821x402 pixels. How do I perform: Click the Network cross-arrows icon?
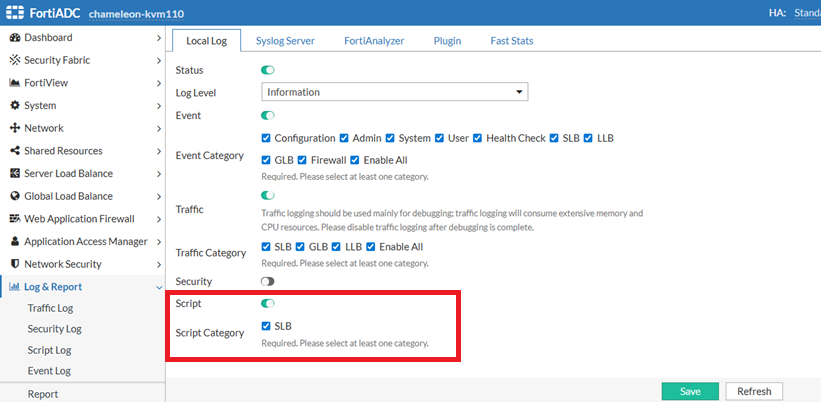pos(15,128)
